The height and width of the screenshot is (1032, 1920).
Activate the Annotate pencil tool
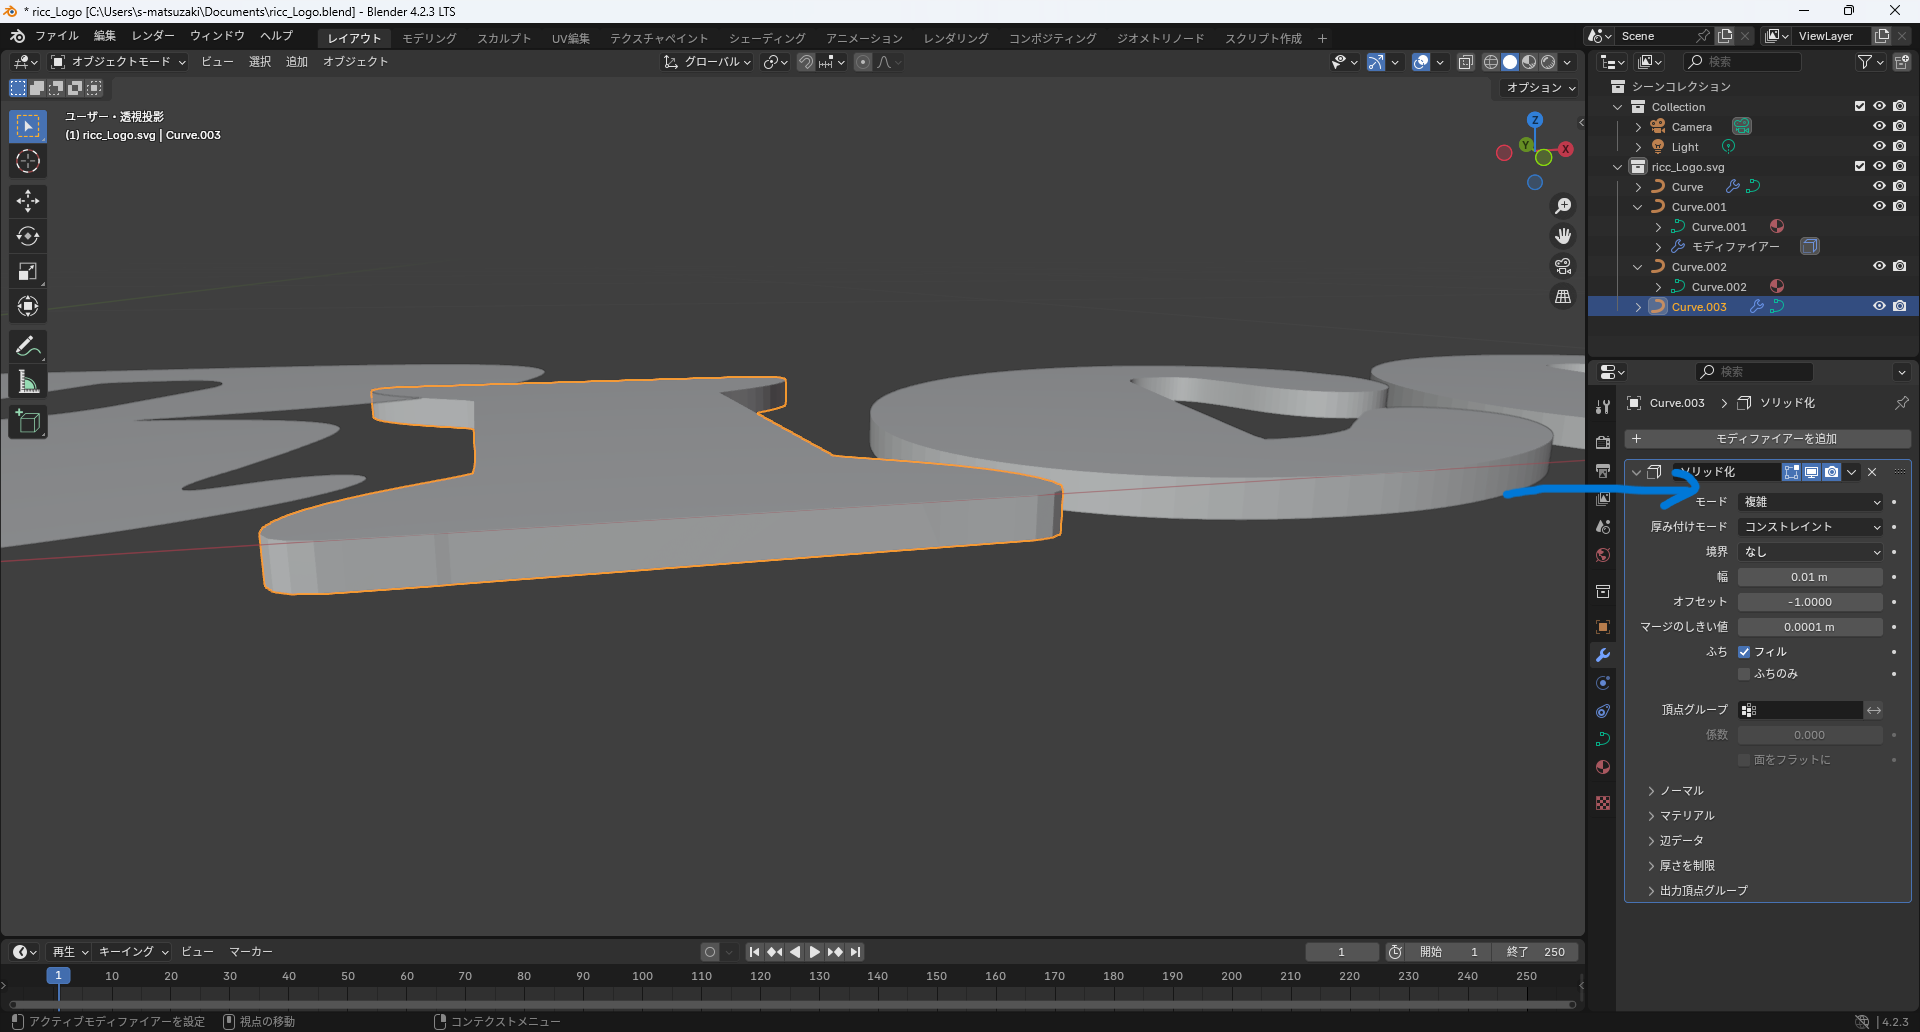(x=28, y=347)
